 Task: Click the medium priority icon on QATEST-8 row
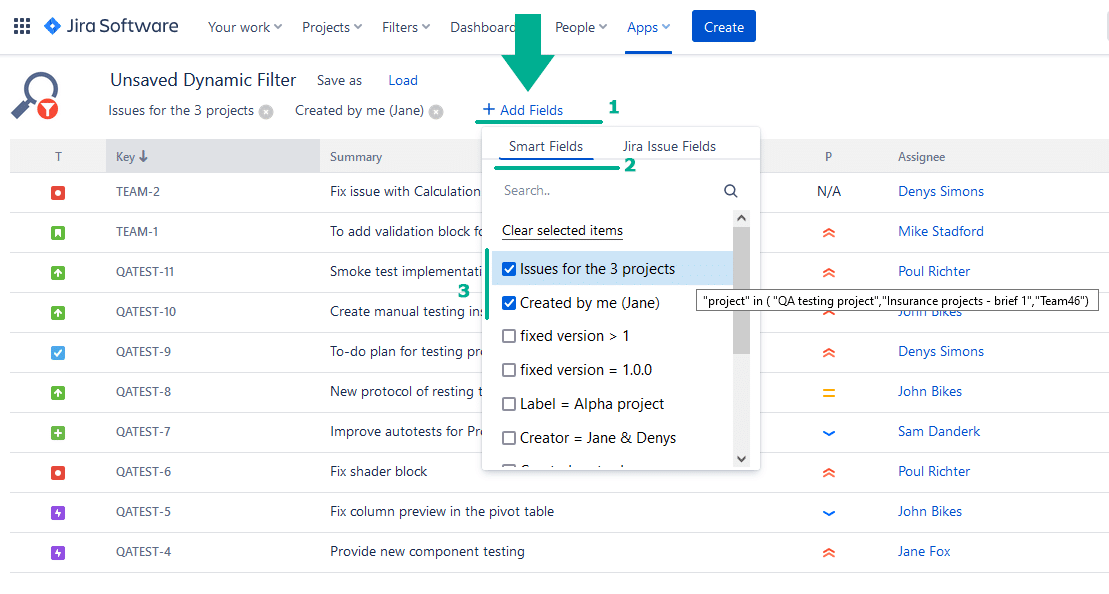point(828,391)
